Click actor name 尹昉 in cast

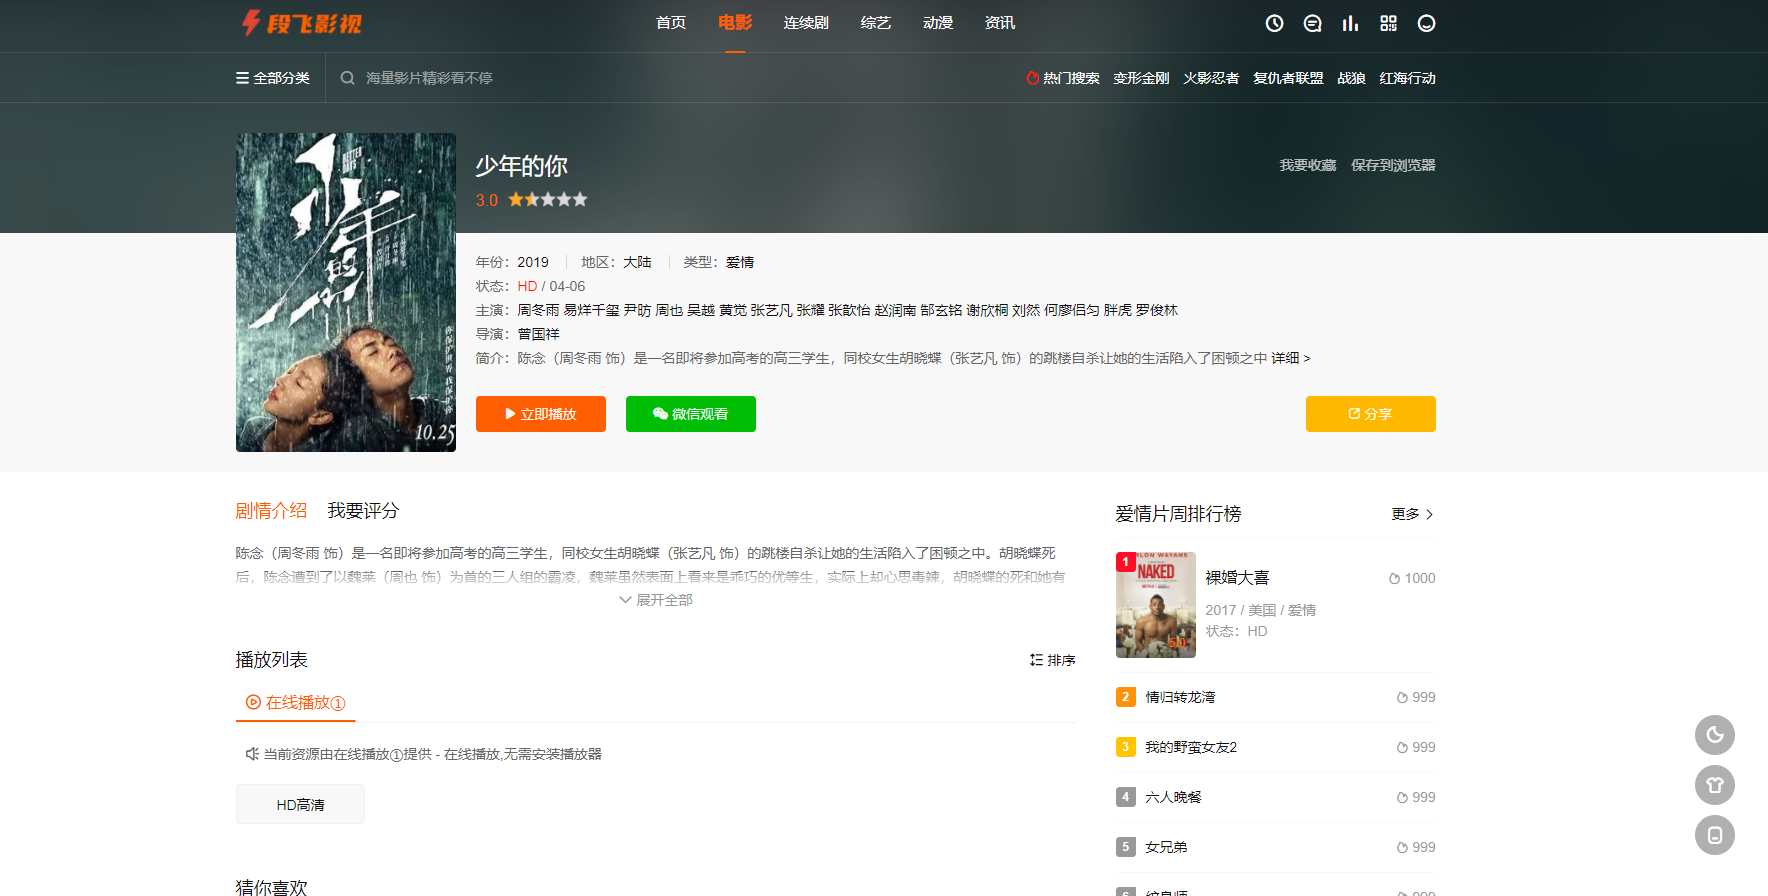coord(637,310)
